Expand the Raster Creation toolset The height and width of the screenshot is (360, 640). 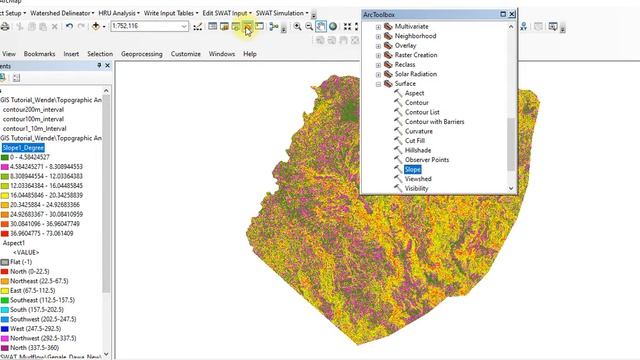pos(378,56)
